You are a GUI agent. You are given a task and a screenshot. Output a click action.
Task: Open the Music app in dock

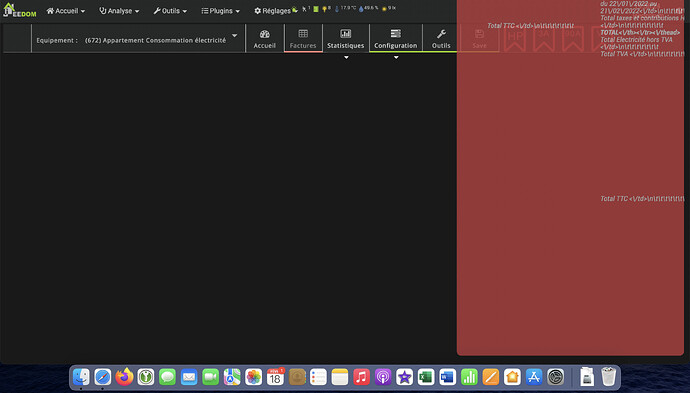361,377
